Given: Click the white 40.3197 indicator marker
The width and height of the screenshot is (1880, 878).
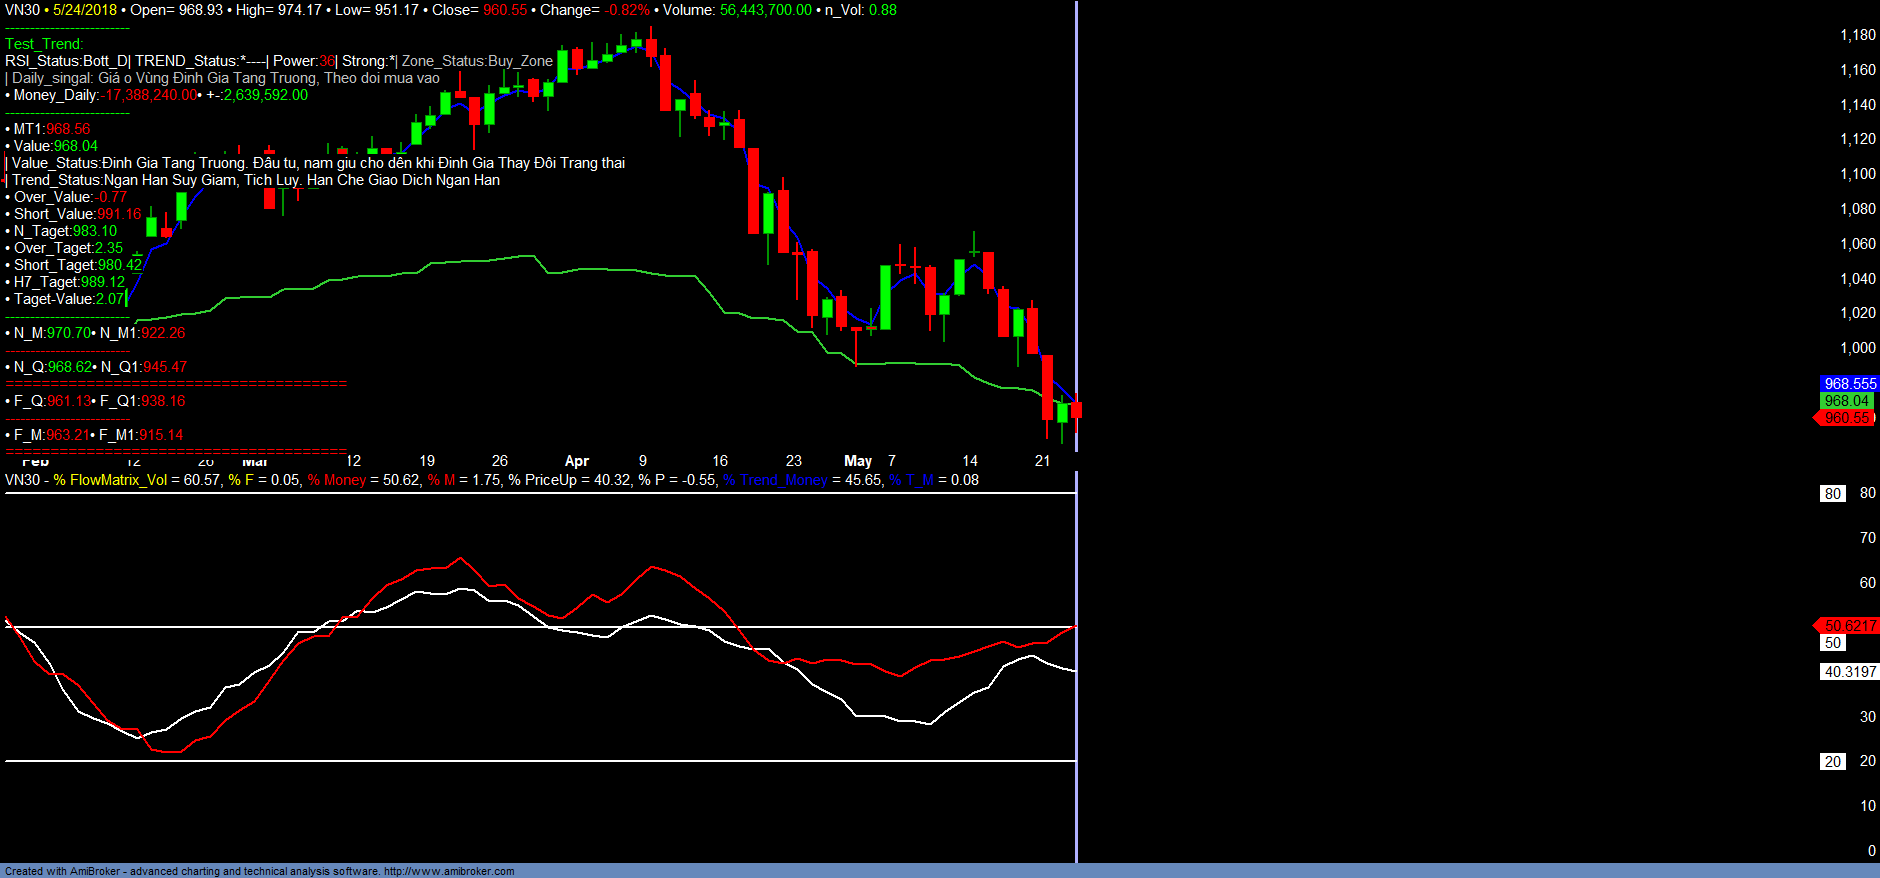Looking at the screenshot, I should pos(1849,672).
